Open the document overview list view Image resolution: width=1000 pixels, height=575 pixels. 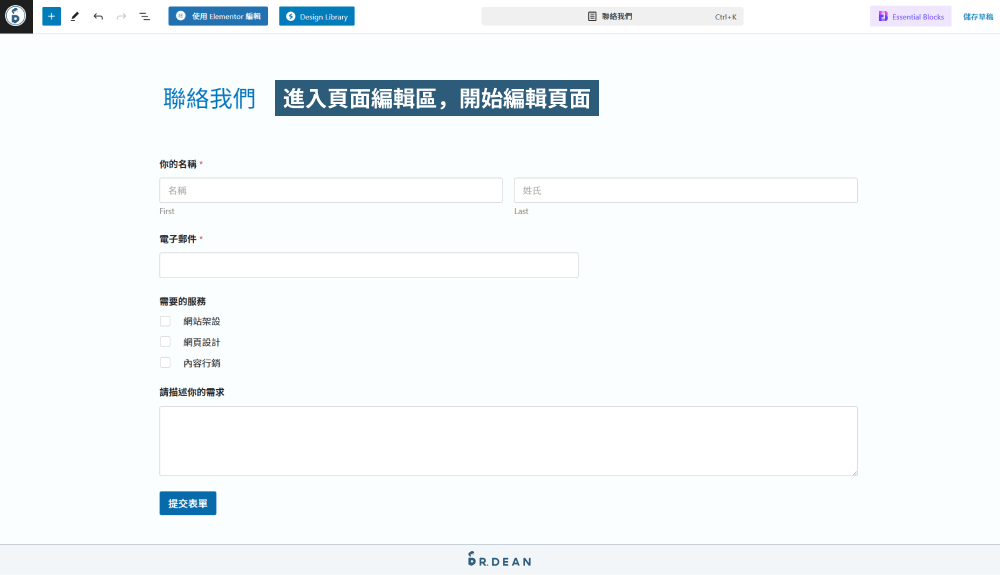coord(145,17)
